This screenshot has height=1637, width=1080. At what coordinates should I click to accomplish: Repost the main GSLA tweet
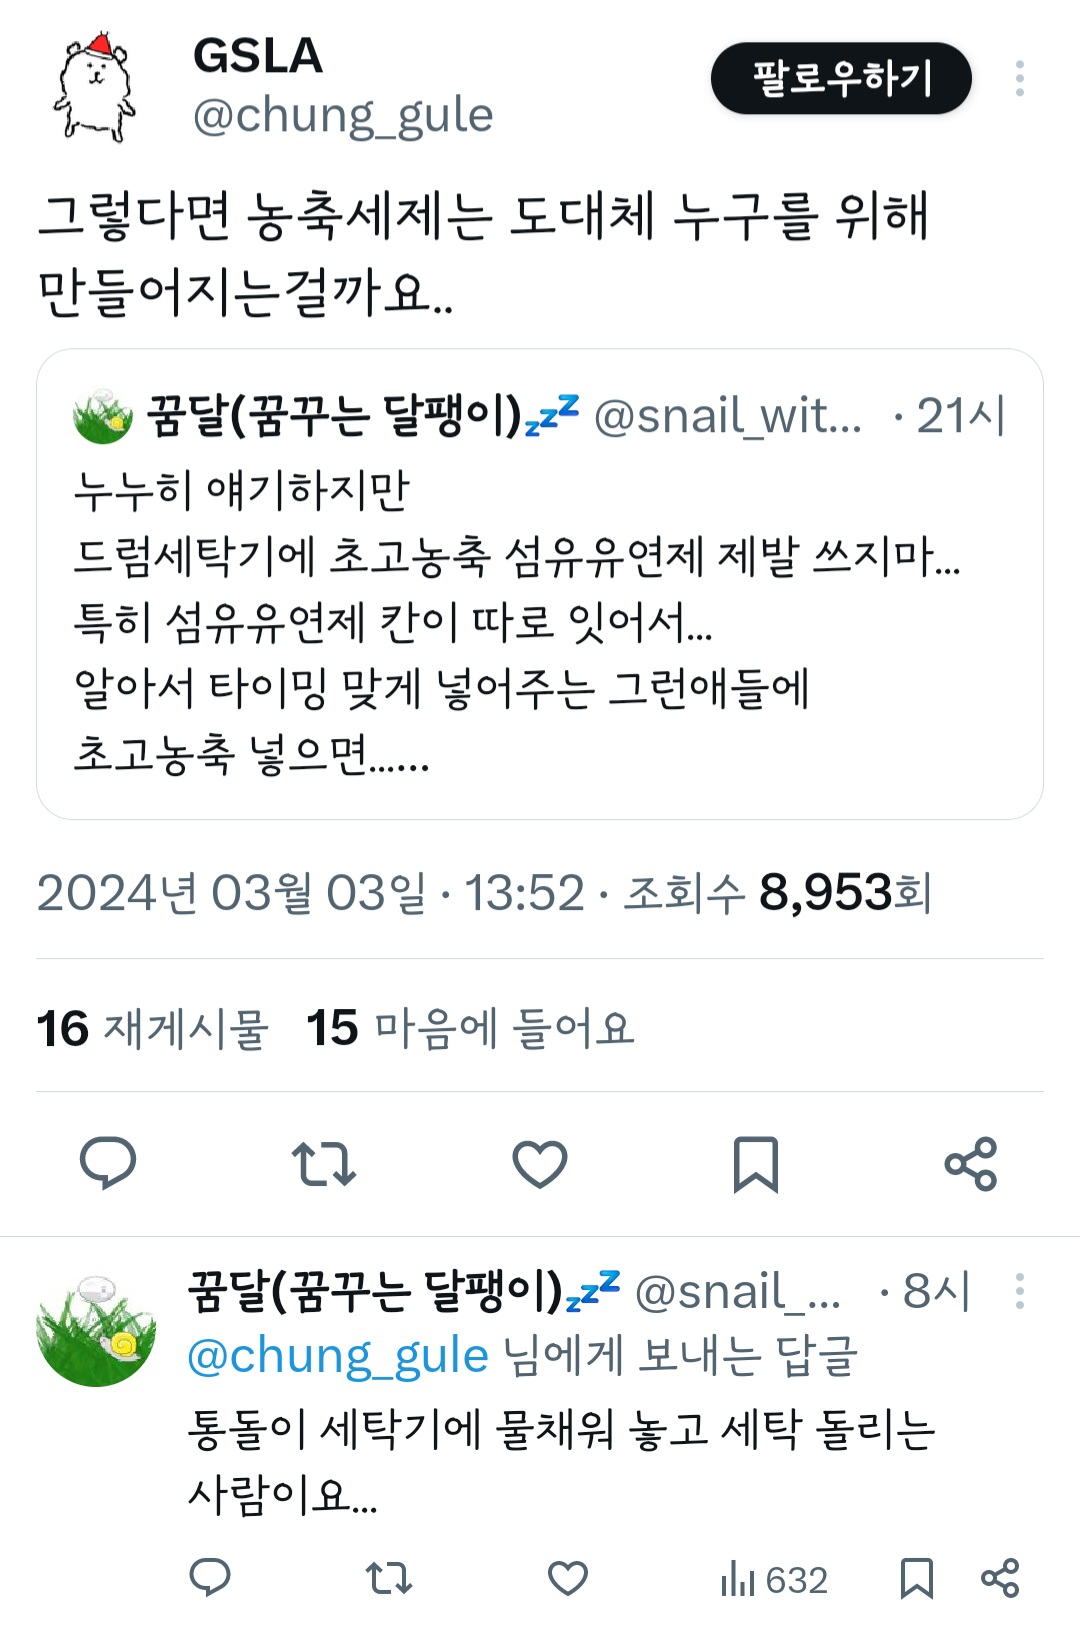[324, 1163]
